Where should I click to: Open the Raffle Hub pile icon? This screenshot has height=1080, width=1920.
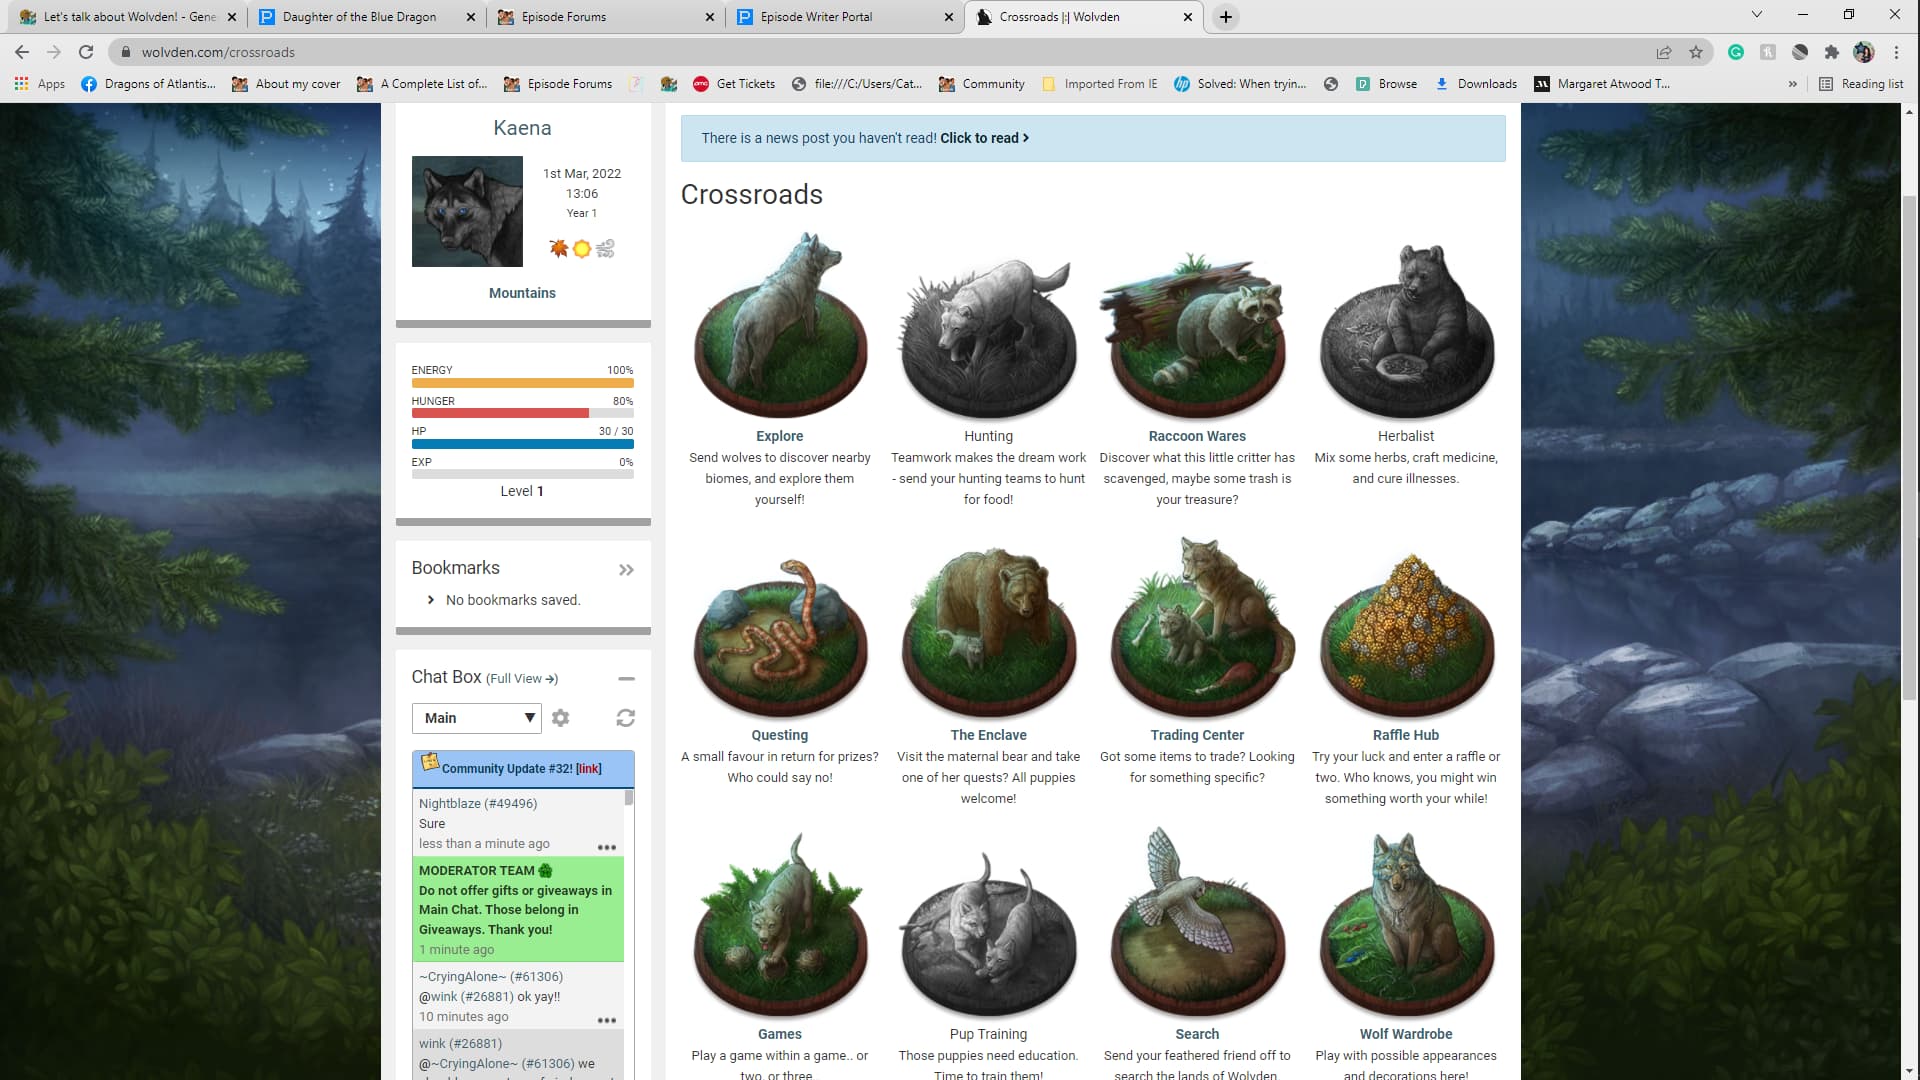point(1406,635)
